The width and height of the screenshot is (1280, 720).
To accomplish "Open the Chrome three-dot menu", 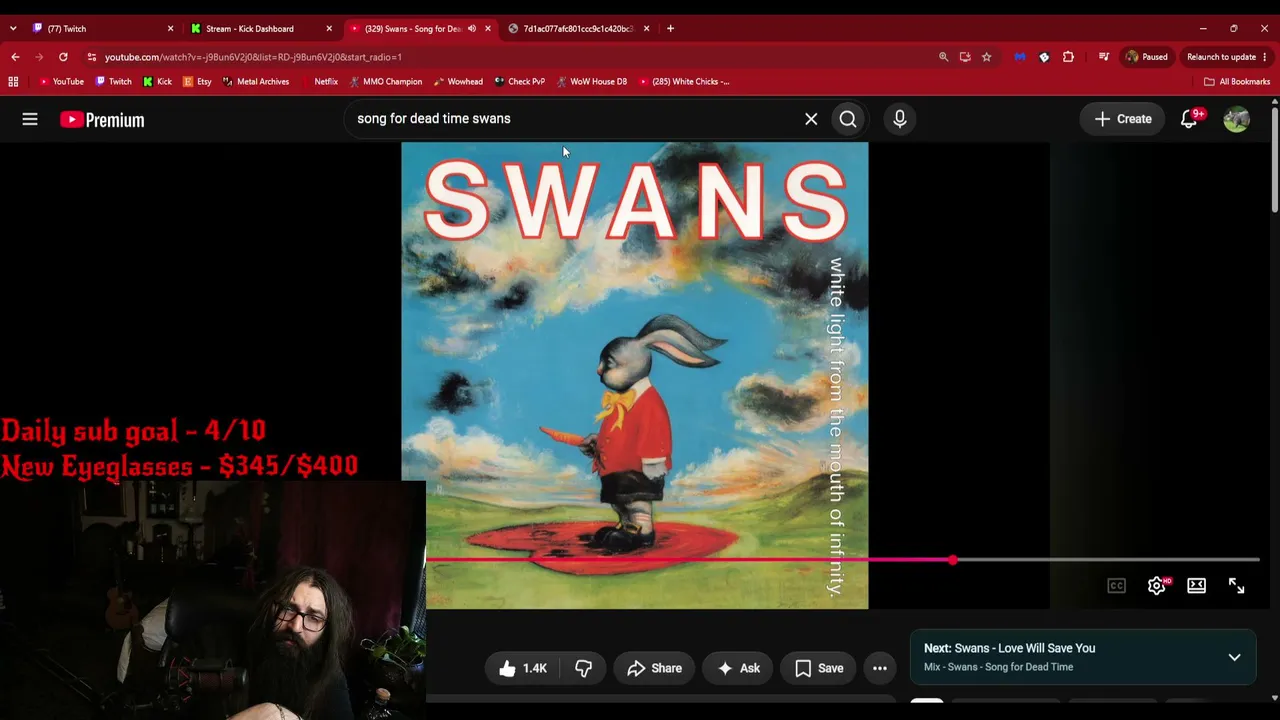I will pyautogui.click(x=1265, y=57).
